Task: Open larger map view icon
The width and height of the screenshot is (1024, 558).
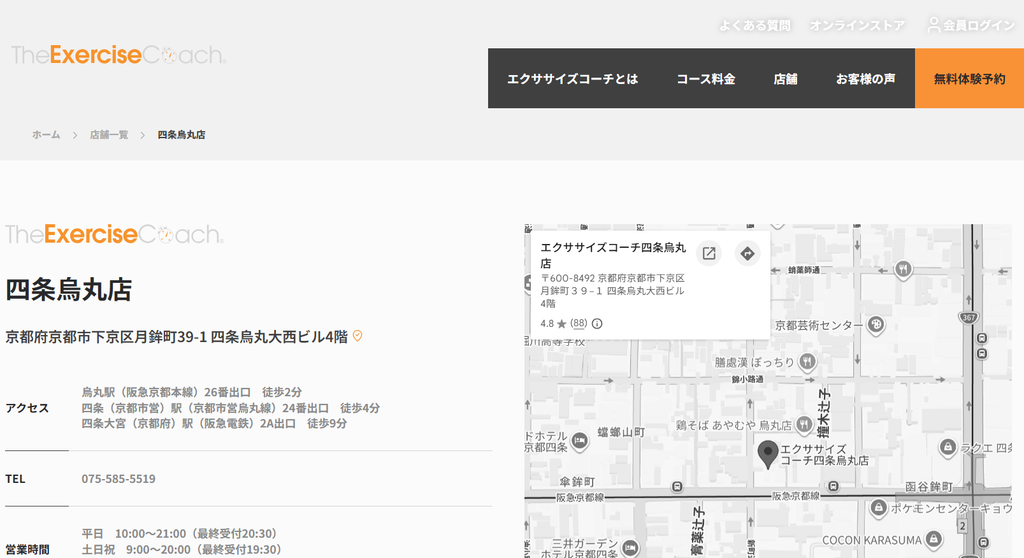Action: pos(709,254)
